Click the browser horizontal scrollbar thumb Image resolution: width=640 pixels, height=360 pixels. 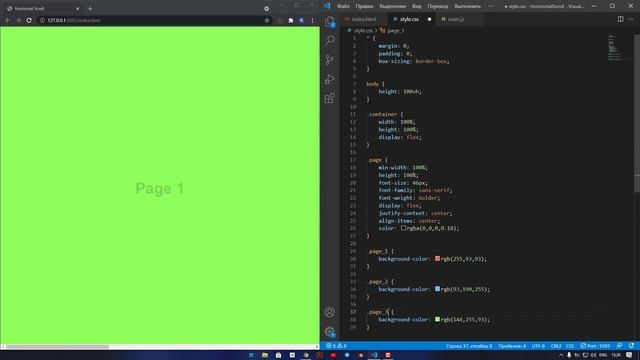57,347
